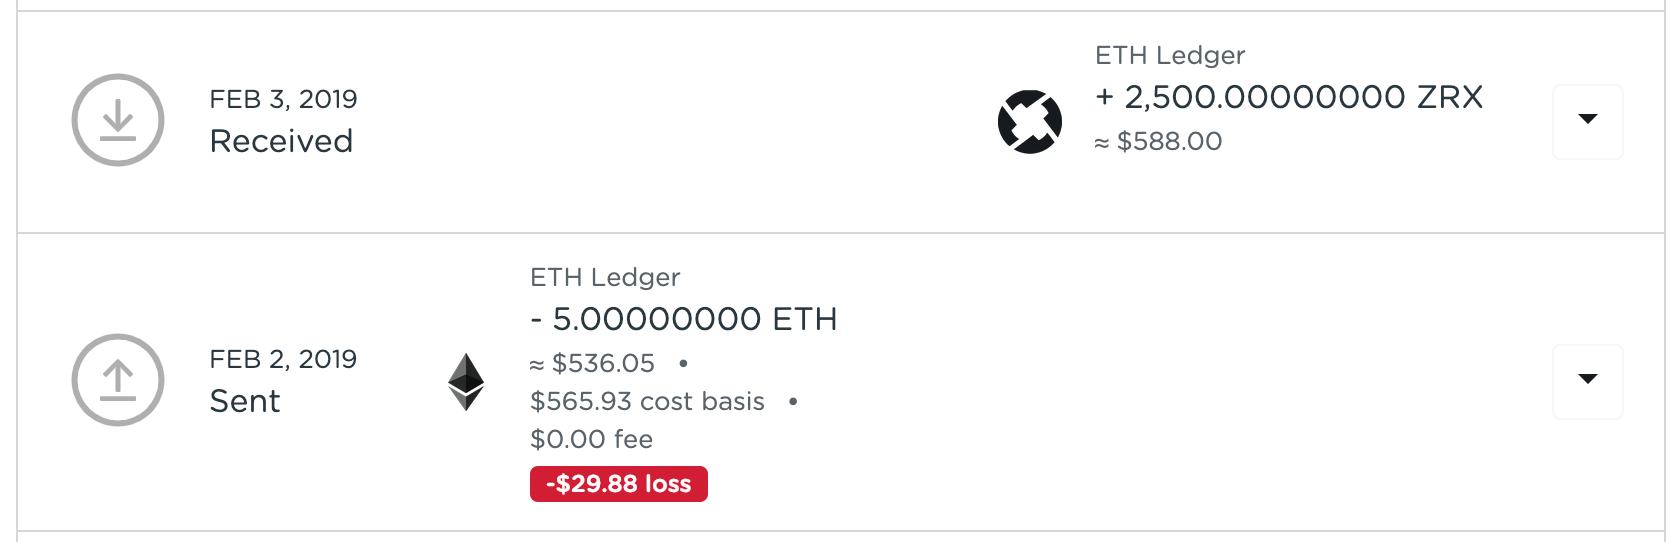Select the - 5.00000000 ETH amount
Viewport: 1678px width, 542px height.
coord(684,319)
